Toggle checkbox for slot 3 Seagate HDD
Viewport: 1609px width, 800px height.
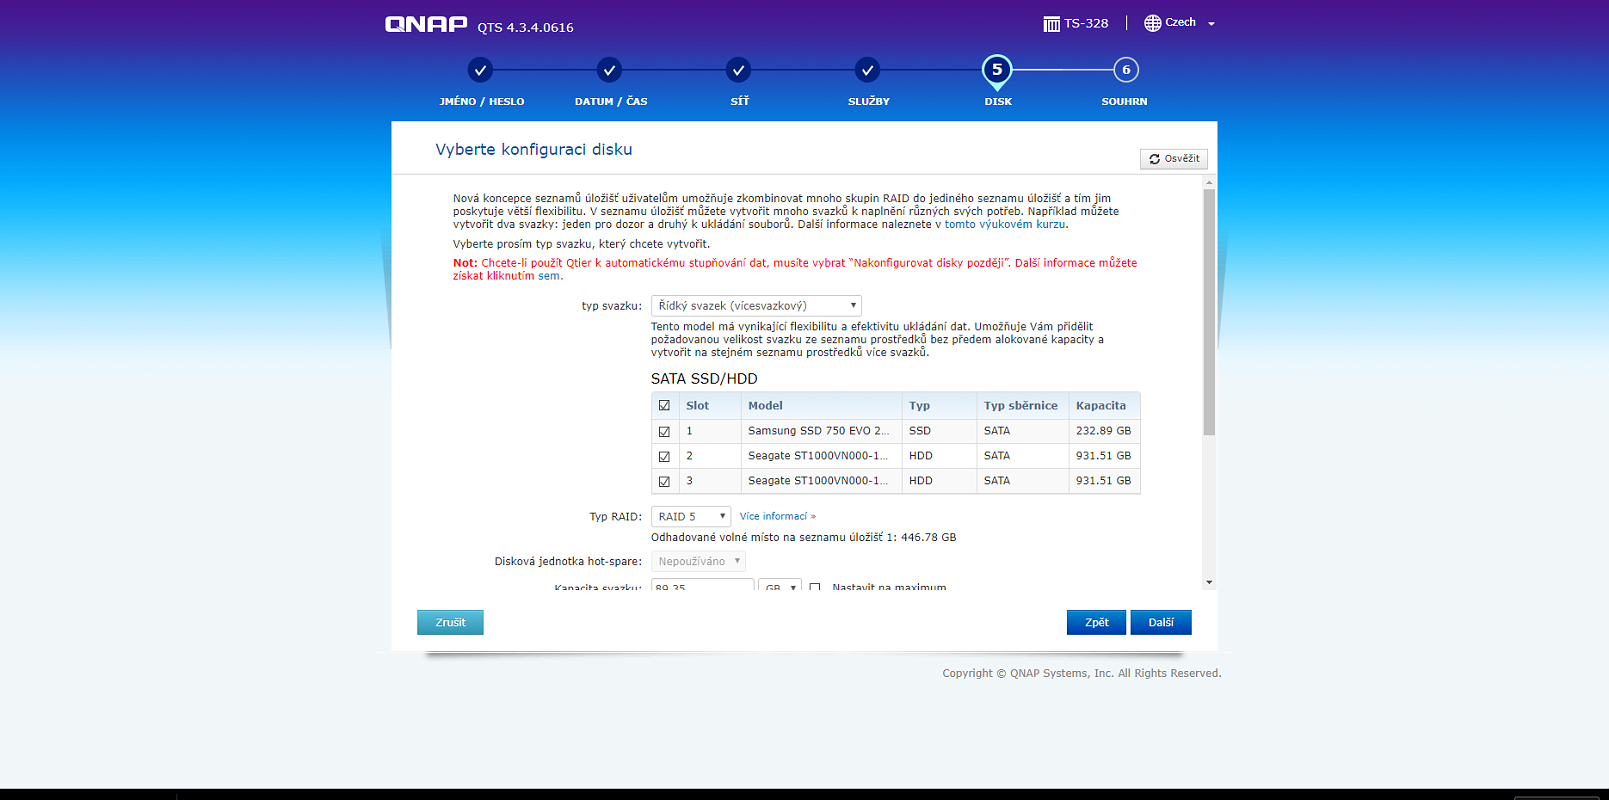point(664,481)
